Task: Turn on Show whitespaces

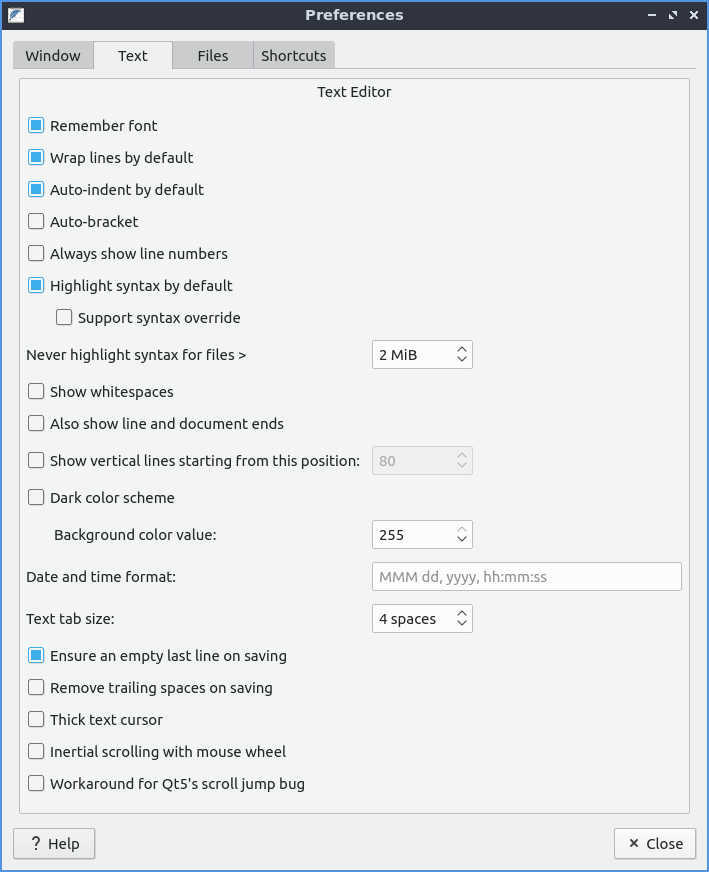Action: click(x=36, y=392)
